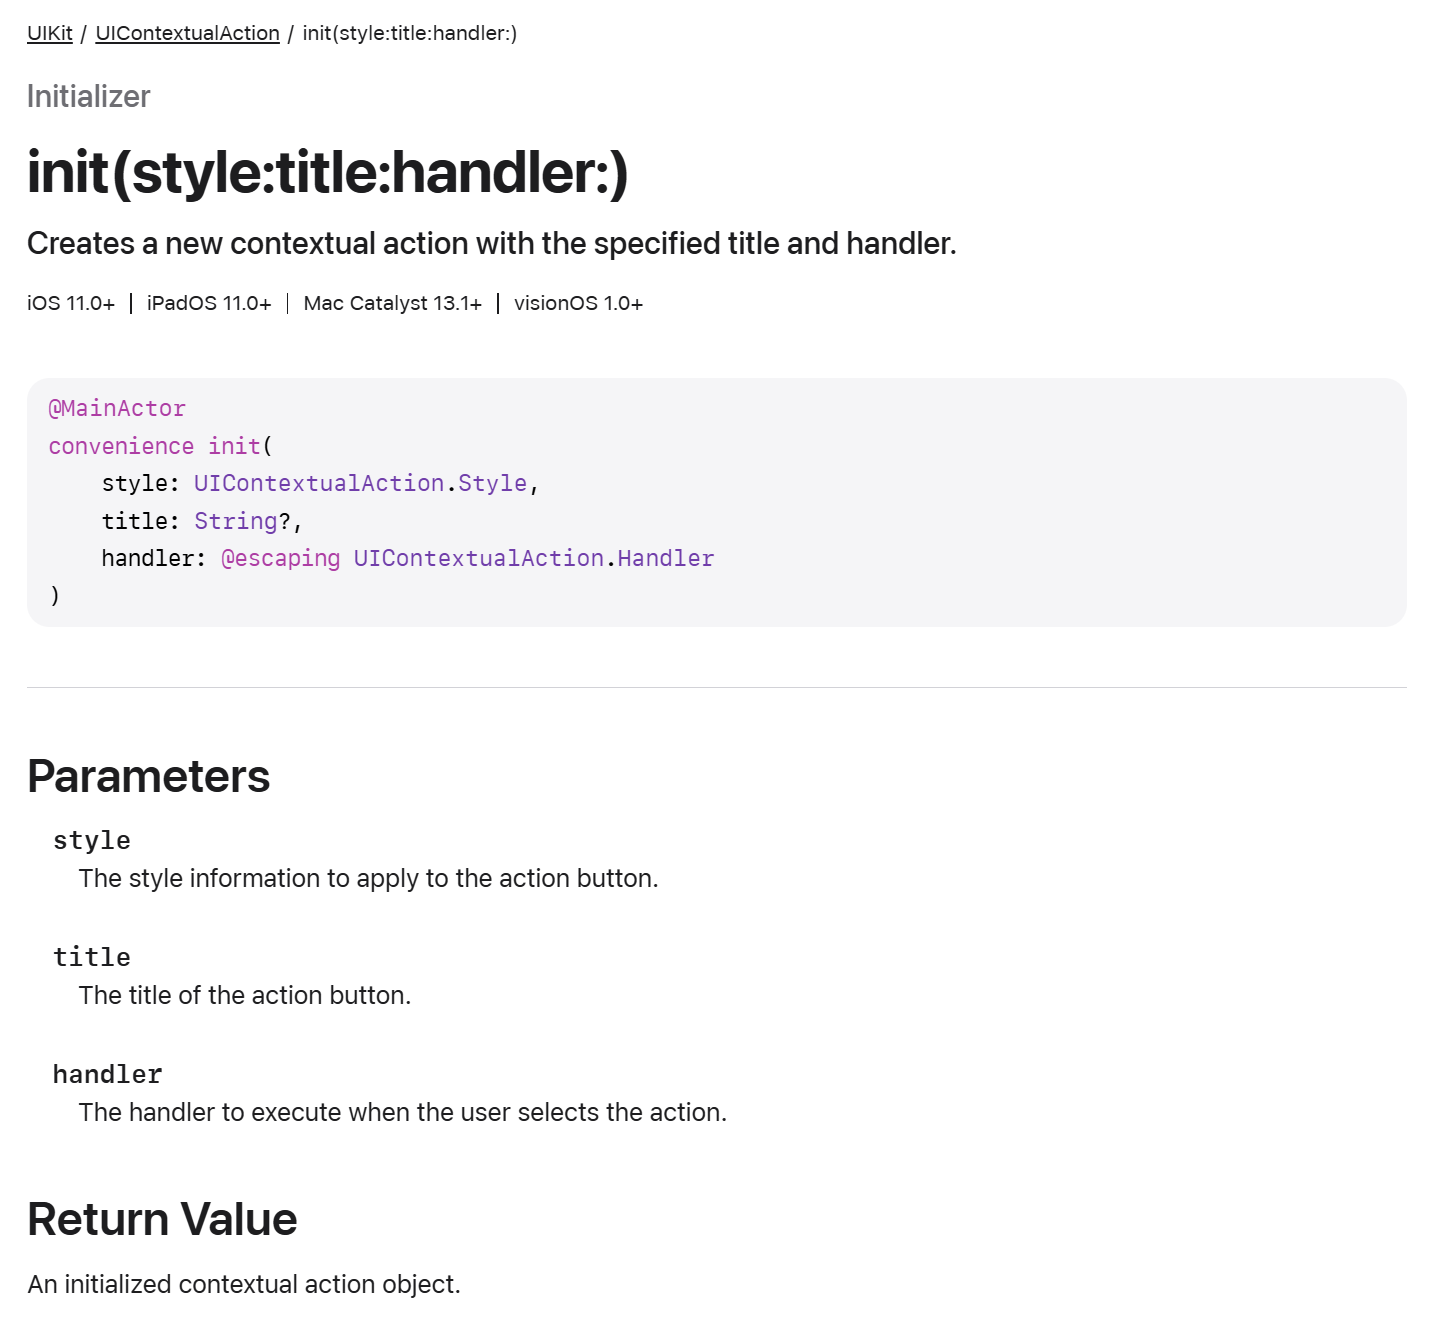Click the Parameters section heading
This screenshot has width=1448, height=1341.
pyautogui.click(x=149, y=776)
